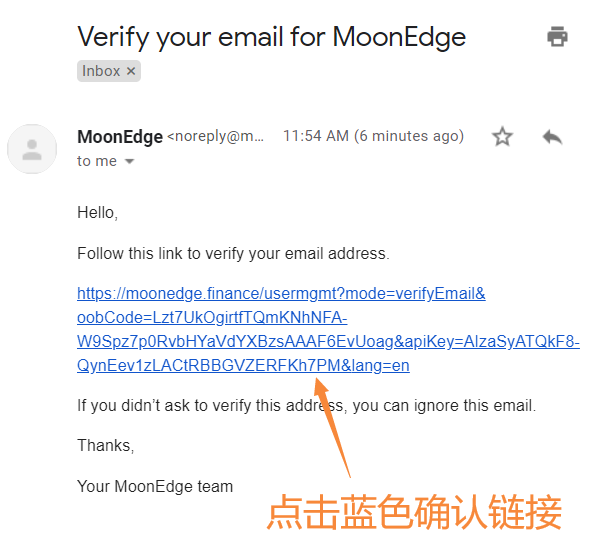Click the Inbox label chip
This screenshot has height=560, width=596.
point(109,71)
